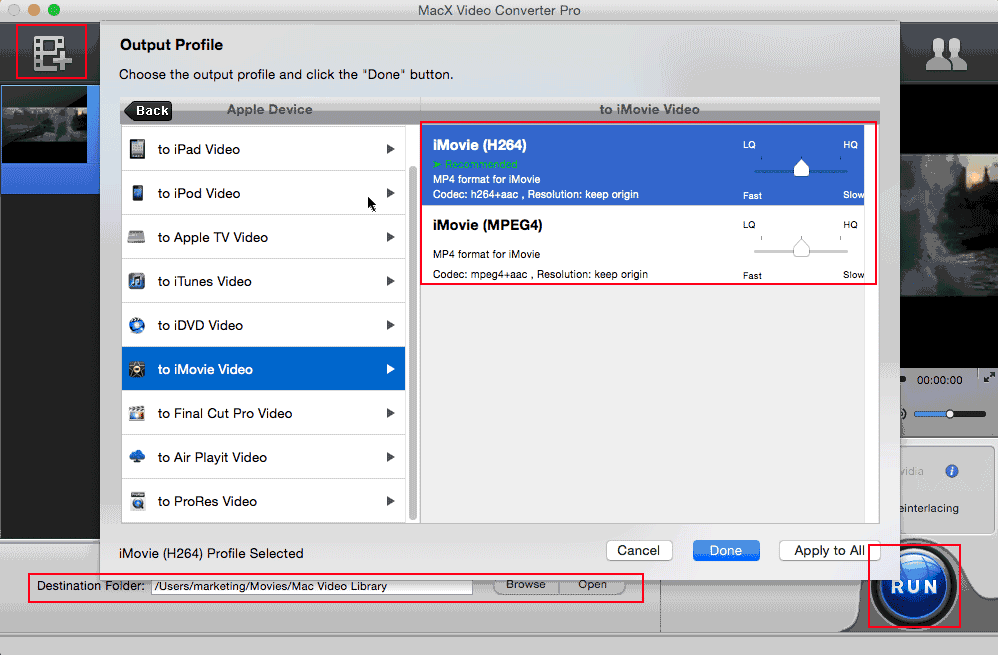Select to iMovie Video category label

tap(205, 369)
